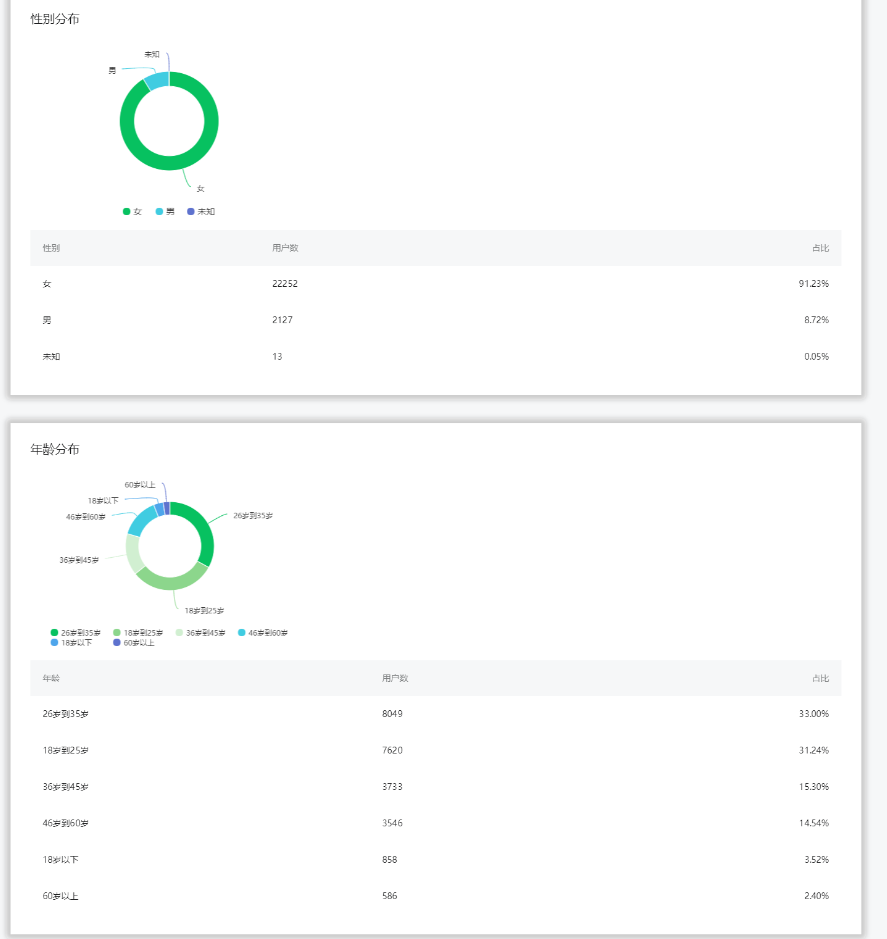Click the user count 13
Screen dimensions: 887x939
pyautogui.click(x=277, y=356)
